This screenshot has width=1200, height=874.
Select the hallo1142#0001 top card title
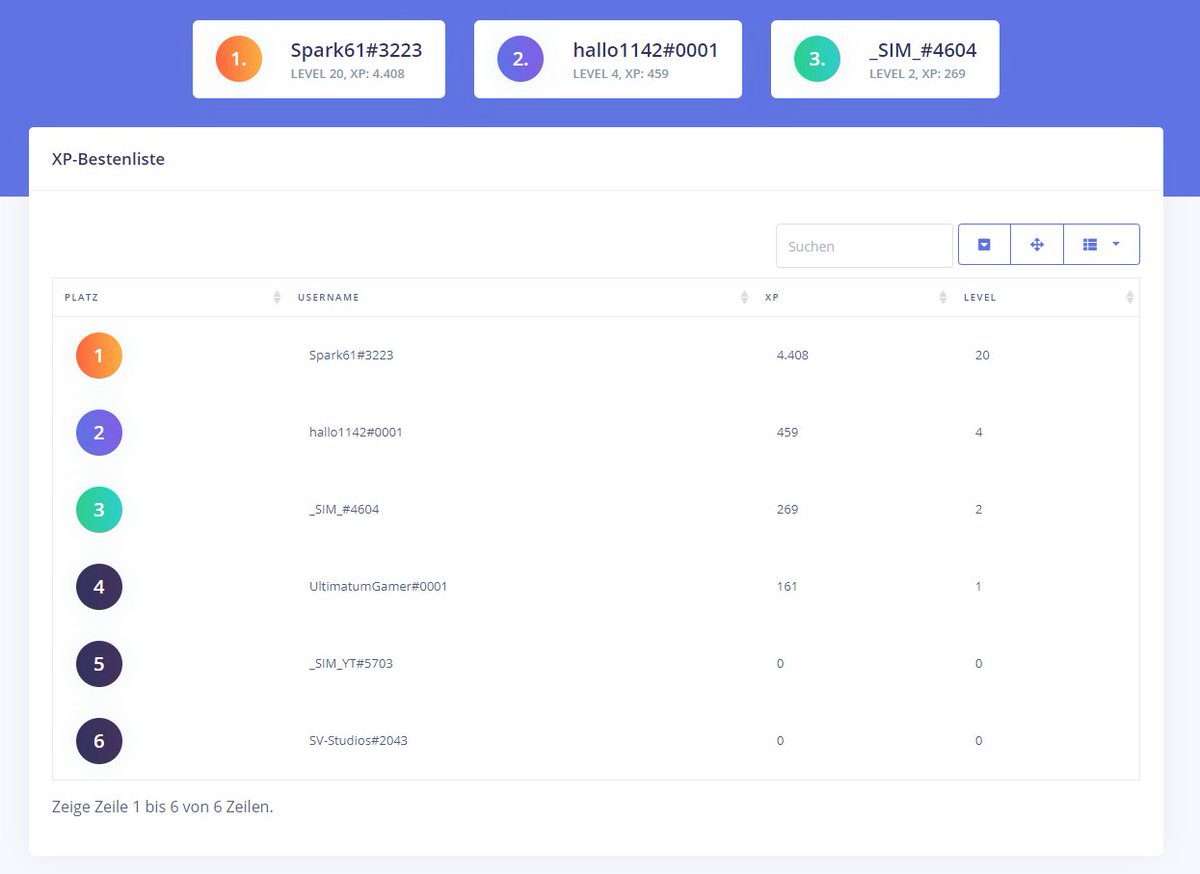tap(646, 50)
